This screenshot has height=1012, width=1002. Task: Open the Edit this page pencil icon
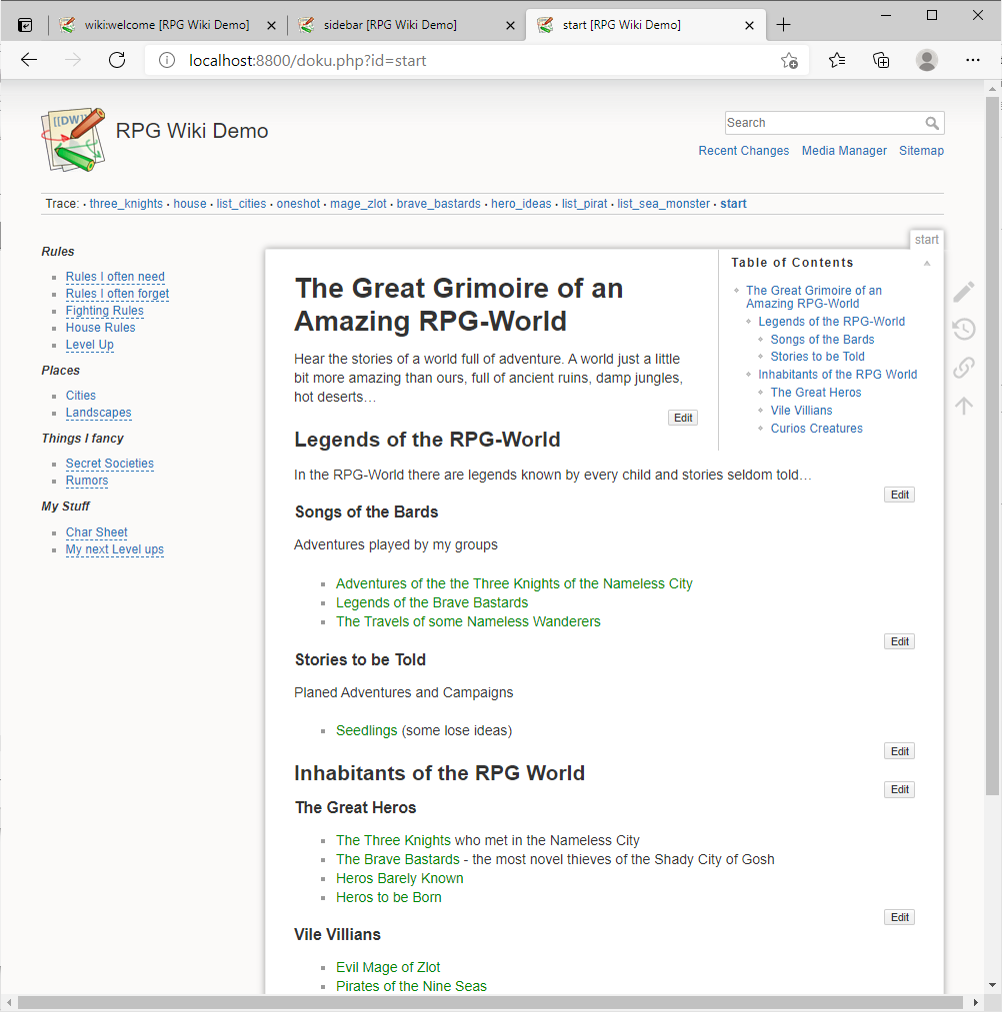pyautogui.click(x=964, y=292)
